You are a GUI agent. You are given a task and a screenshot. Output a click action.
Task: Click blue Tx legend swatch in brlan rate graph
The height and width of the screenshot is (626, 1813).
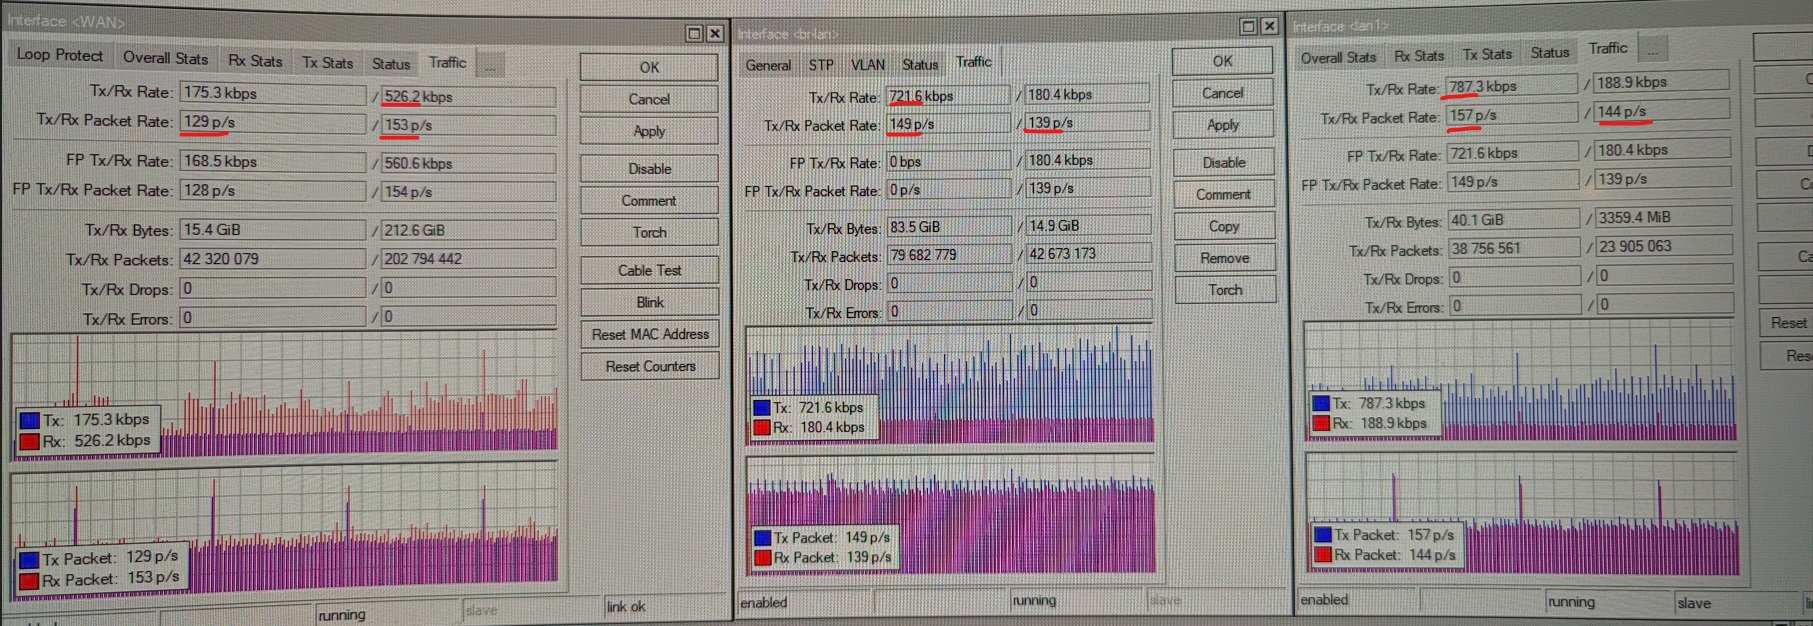pos(762,408)
